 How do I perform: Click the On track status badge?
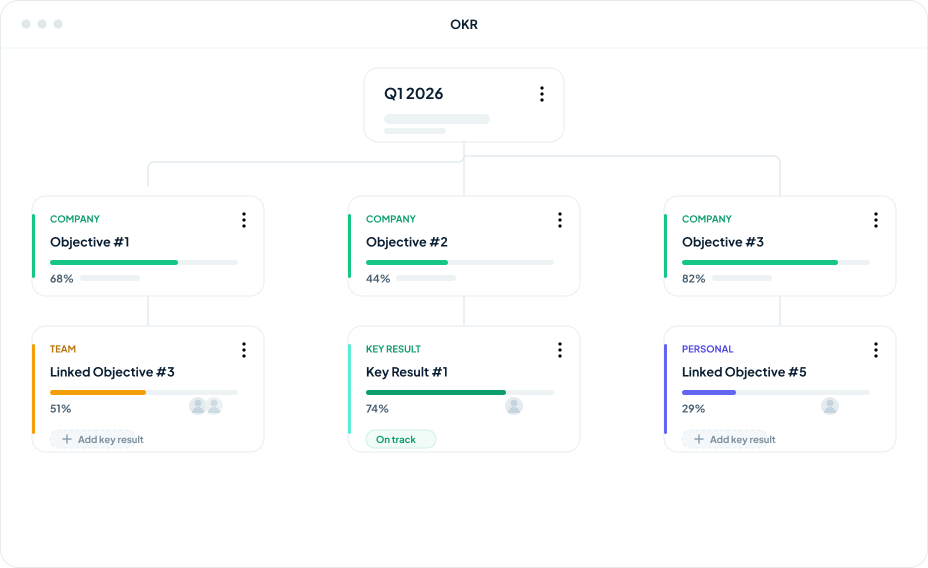(x=401, y=440)
